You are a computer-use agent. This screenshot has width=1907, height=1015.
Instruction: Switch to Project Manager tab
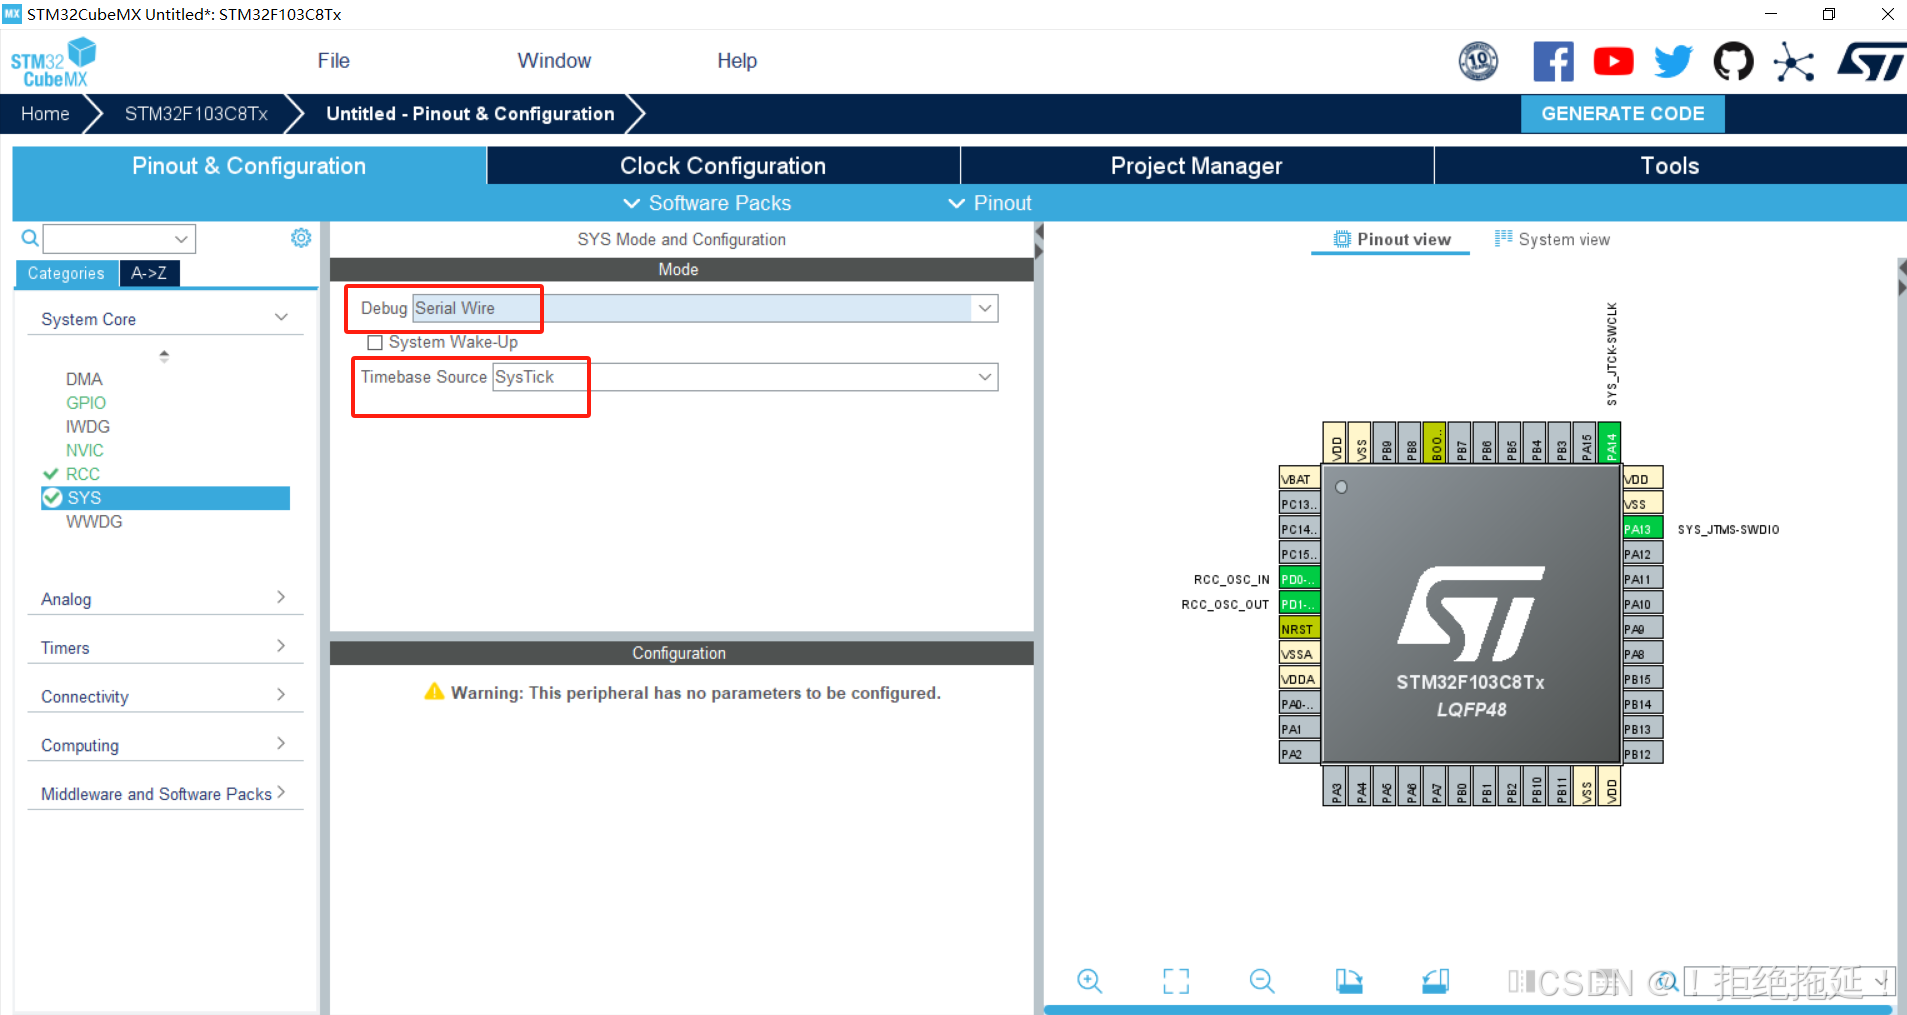[1196, 166]
